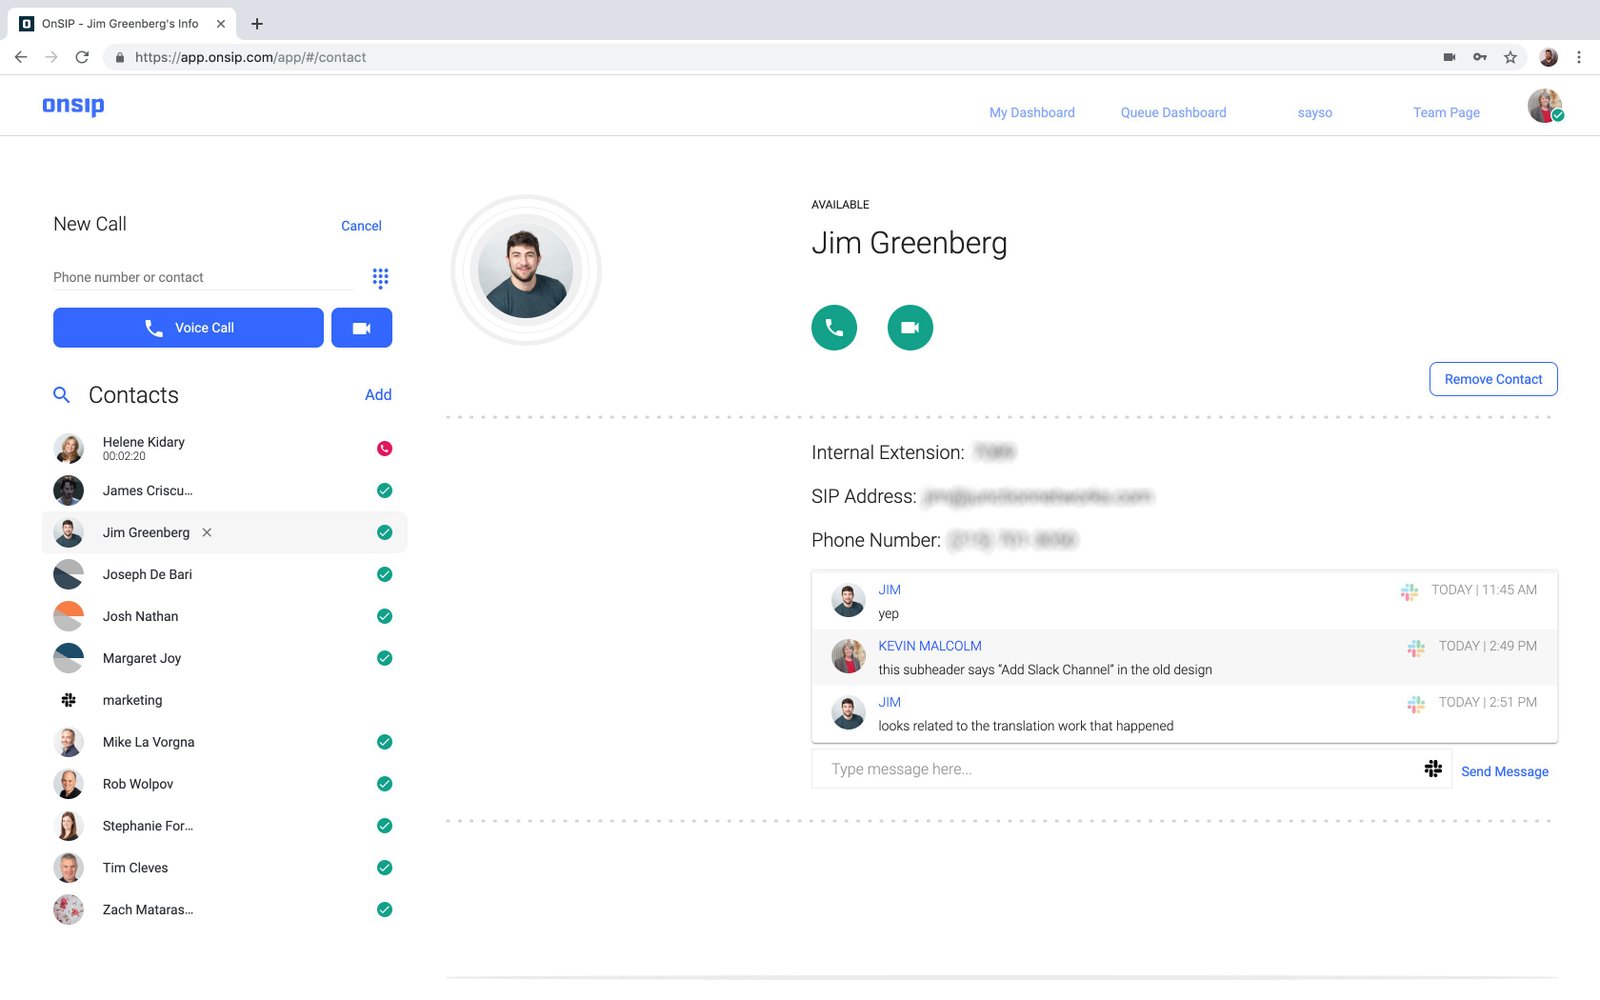Send Message to Jim
This screenshot has height=1000, width=1600.
[x=1504, y=771]
